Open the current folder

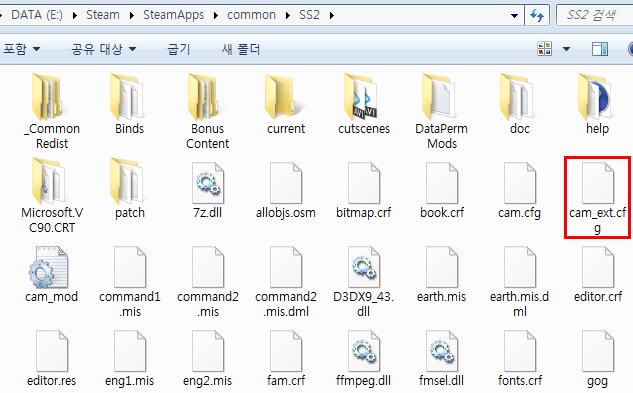click(285, 104)
